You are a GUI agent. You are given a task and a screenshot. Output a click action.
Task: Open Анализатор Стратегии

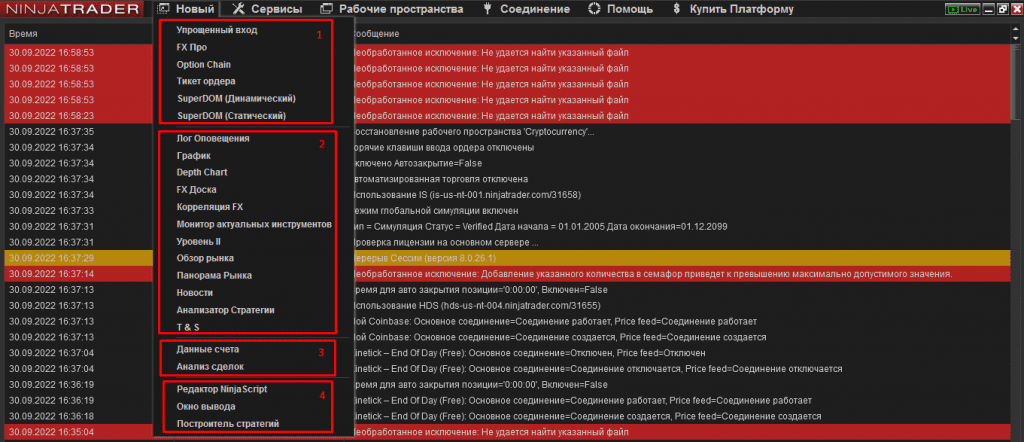pyautogui.click(x=225, y=309)
